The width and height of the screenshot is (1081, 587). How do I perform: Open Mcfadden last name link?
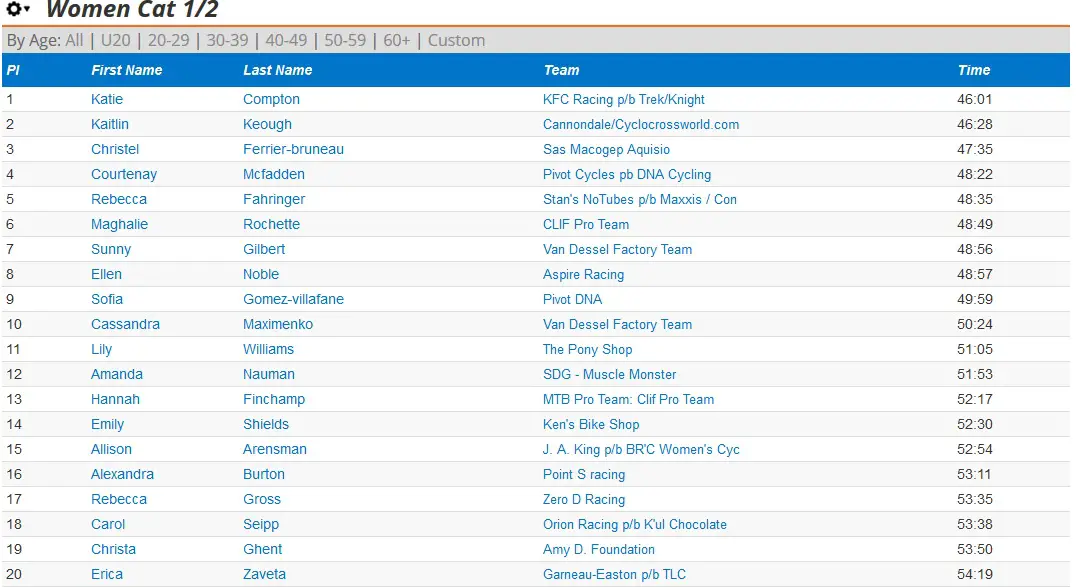point(274,175)
